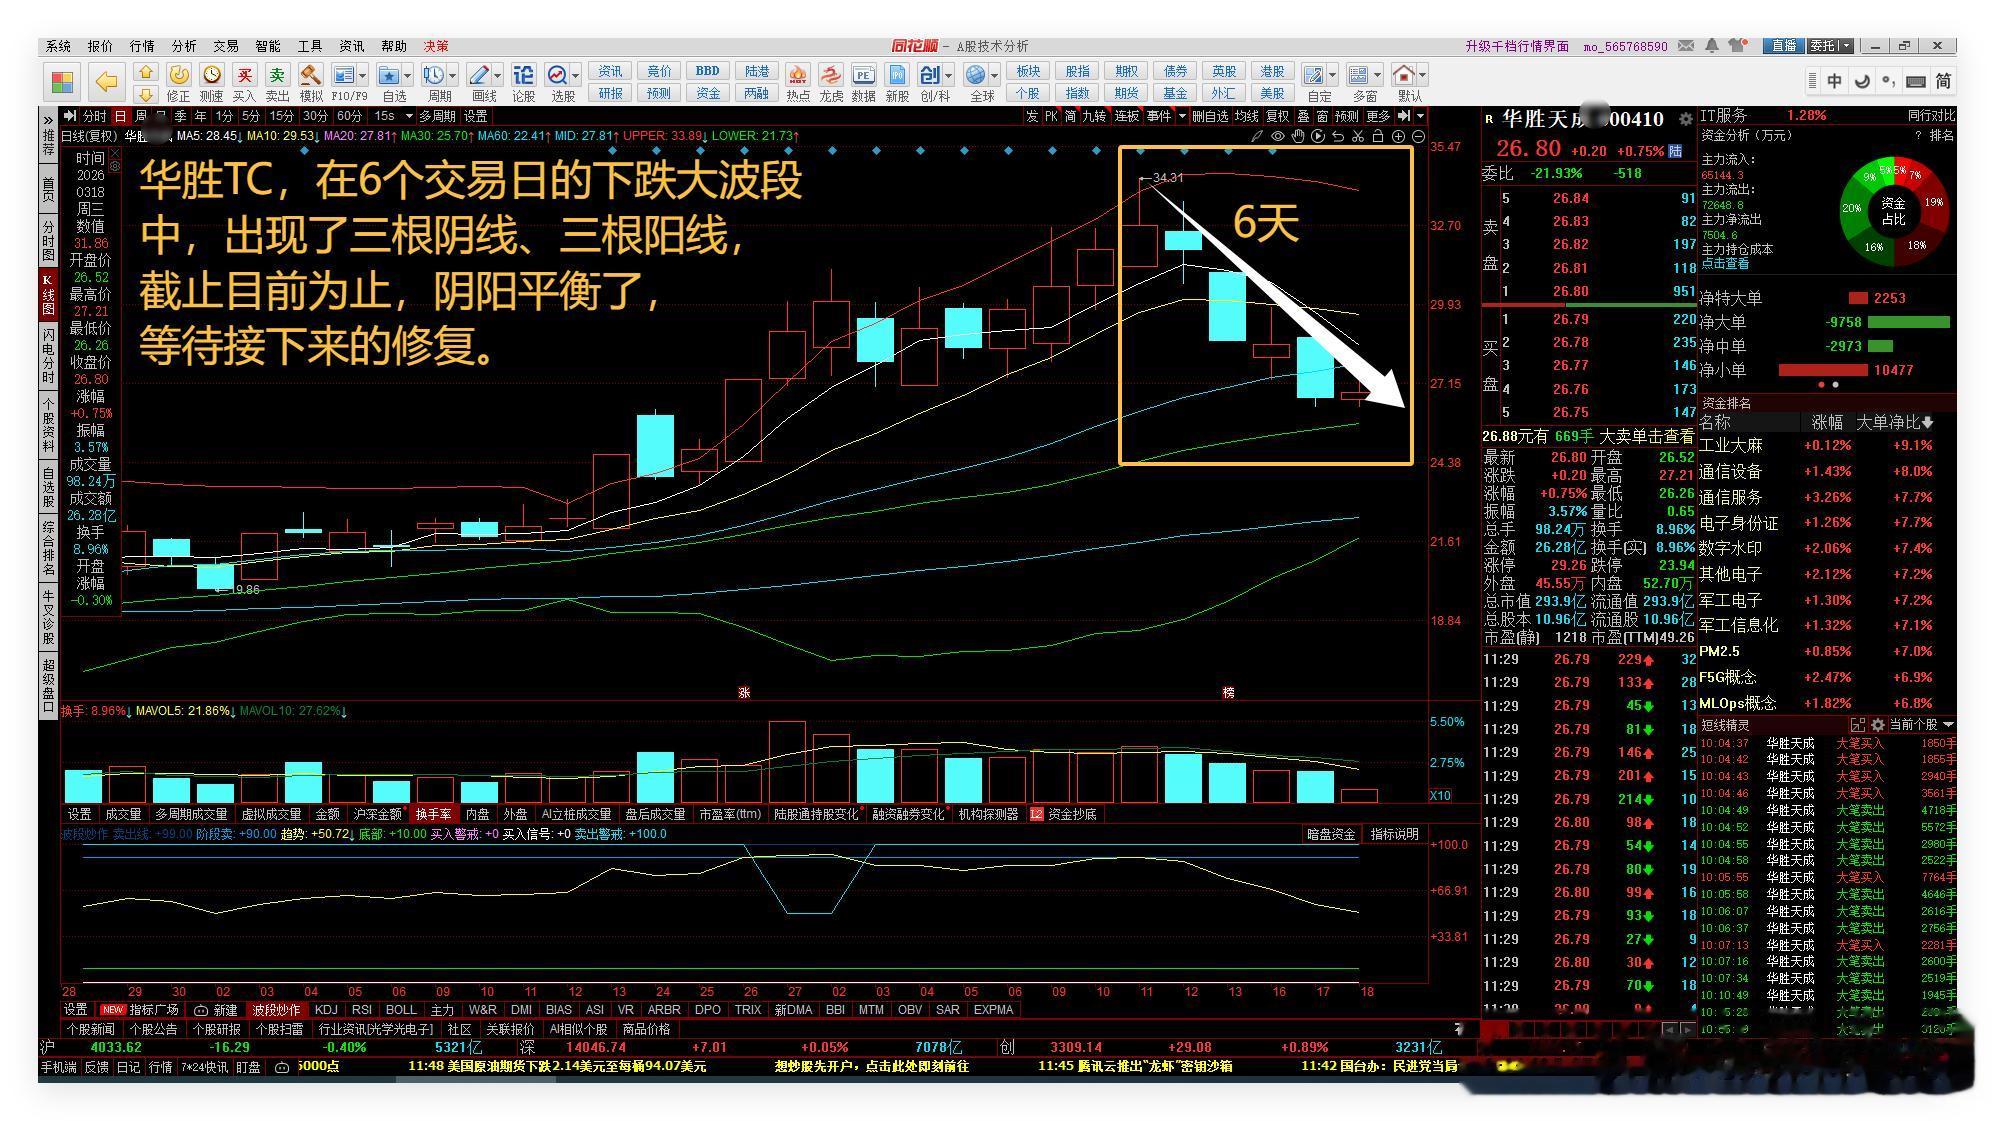The image size is (1995, 1121).
Task: Click the 指标说明 button
Action: [1394, 834]
